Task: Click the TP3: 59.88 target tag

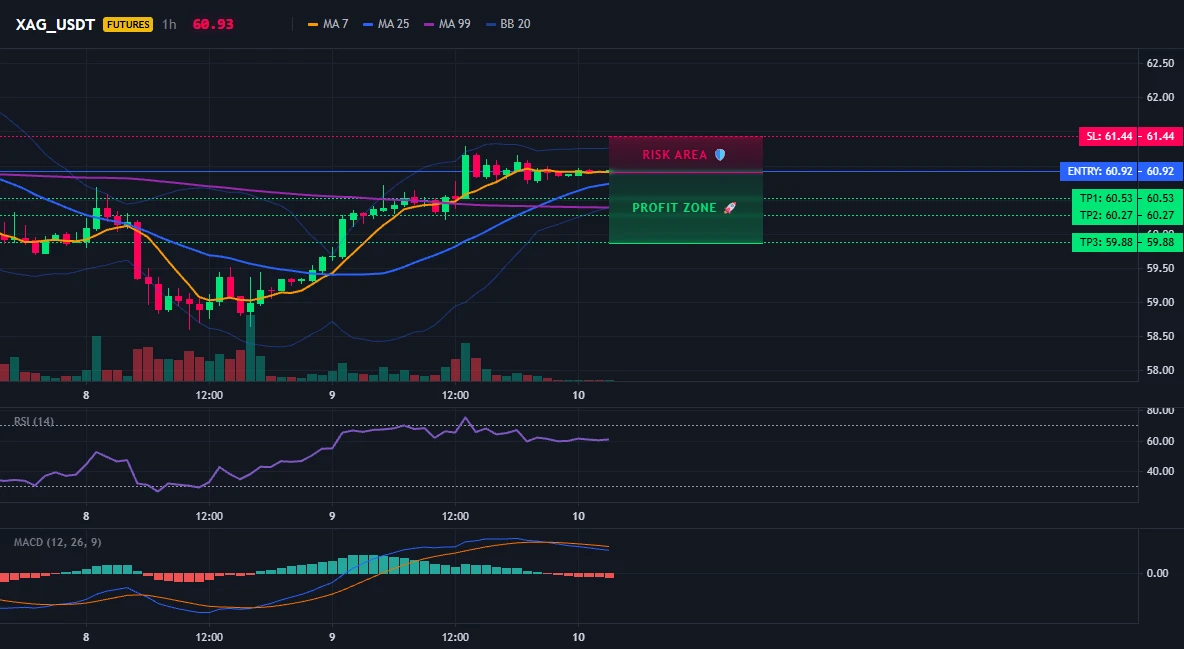Action: tap(1105, 243)
